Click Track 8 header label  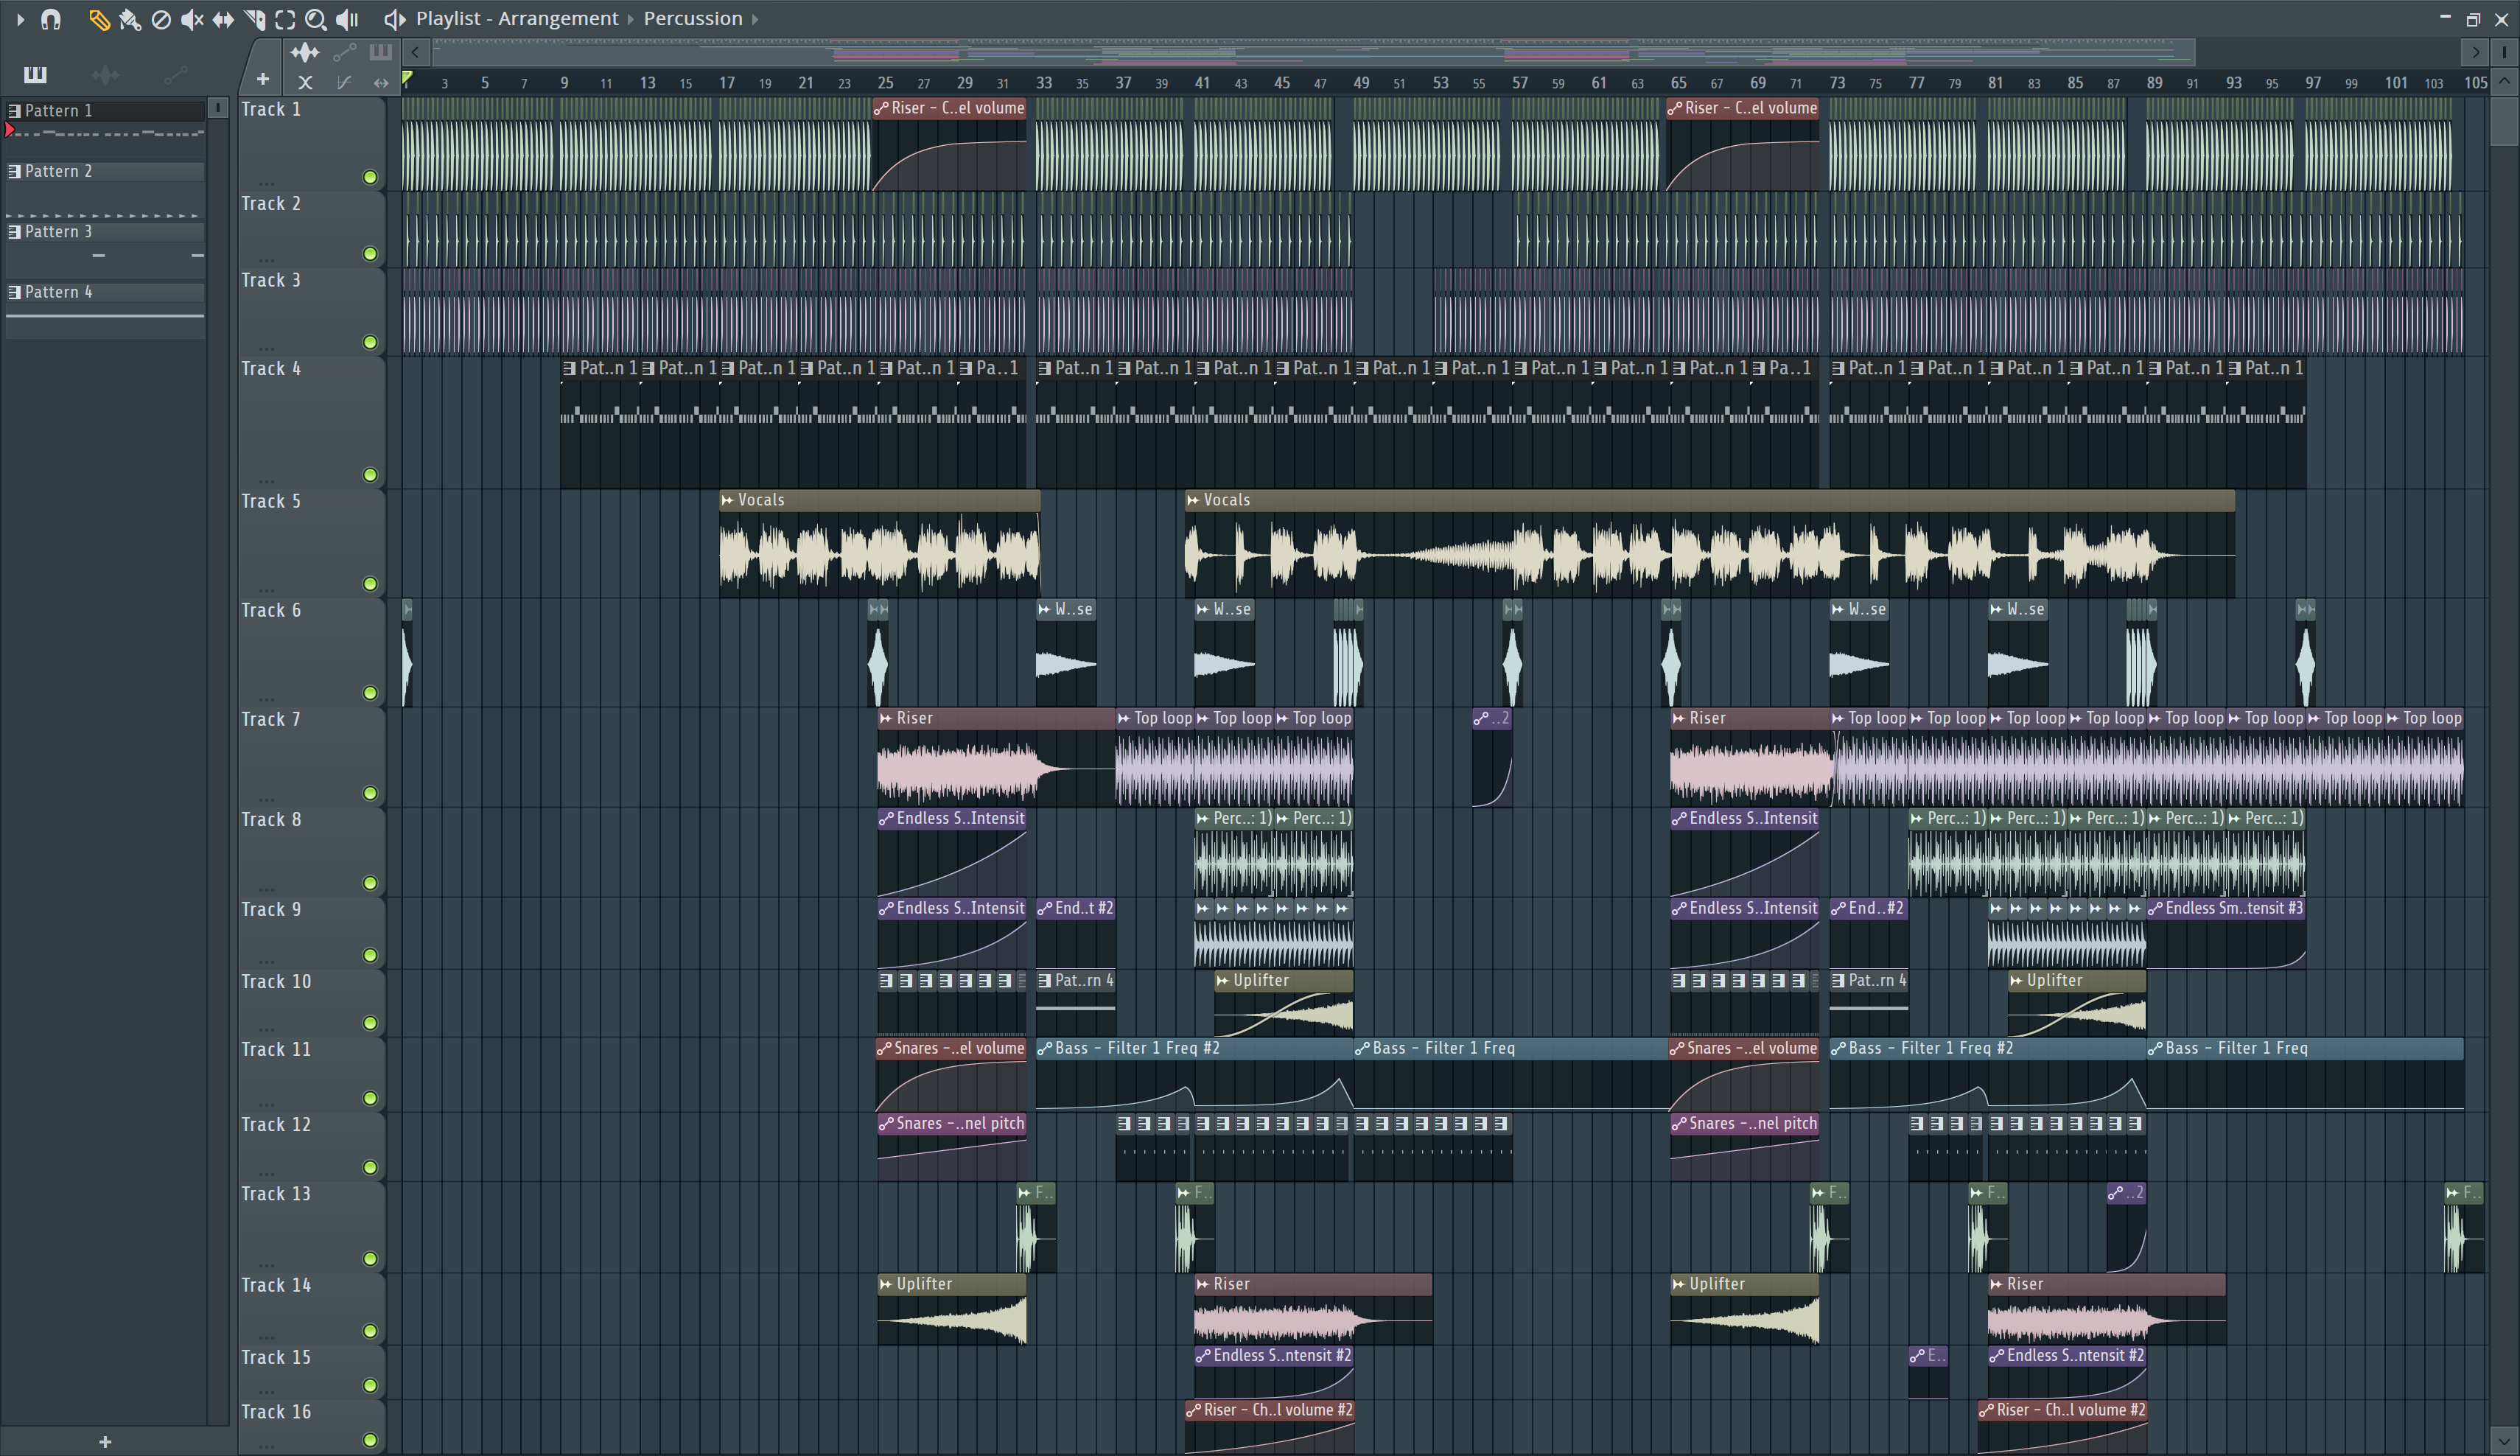click(271, 819)
